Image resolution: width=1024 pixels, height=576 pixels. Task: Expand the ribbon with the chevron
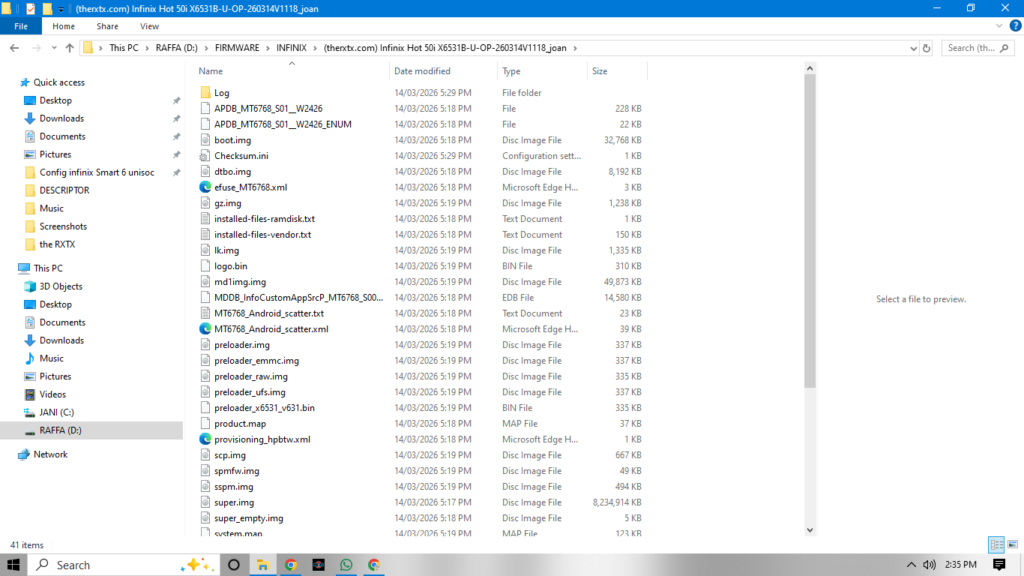click(1001, 26)
